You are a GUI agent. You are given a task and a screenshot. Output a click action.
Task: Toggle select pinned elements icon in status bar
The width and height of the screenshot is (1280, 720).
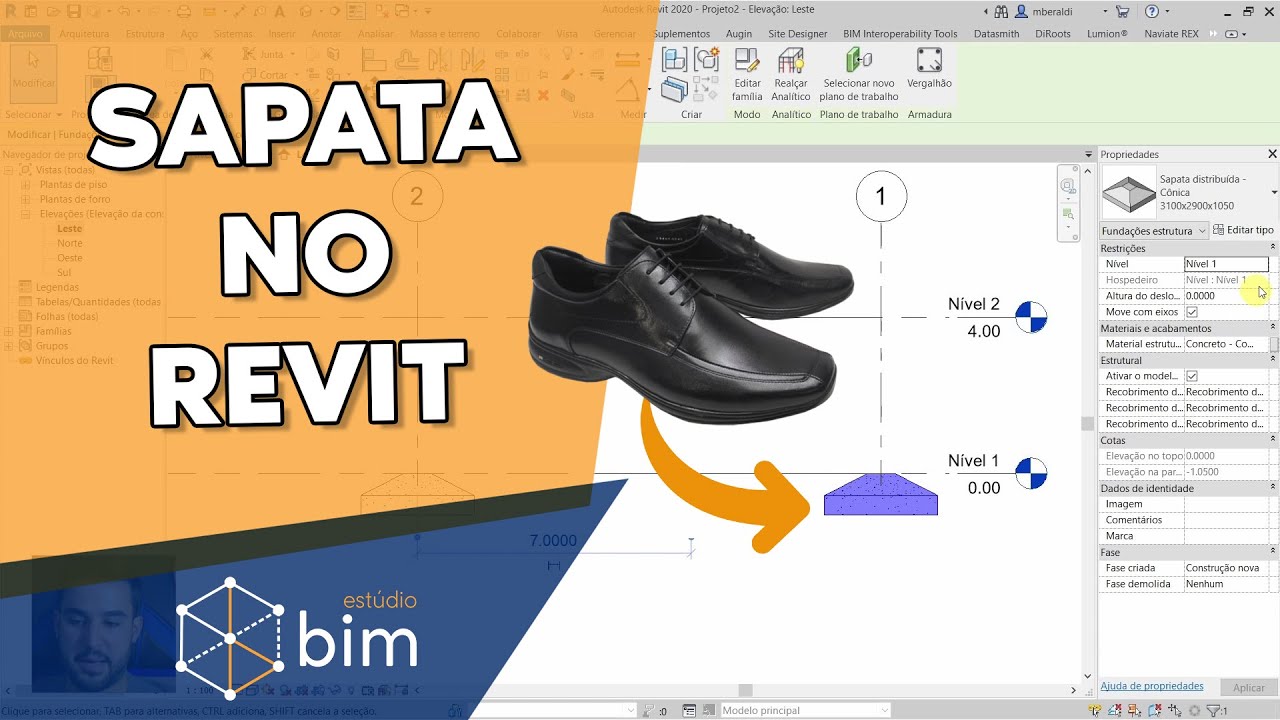[1134, 711]
